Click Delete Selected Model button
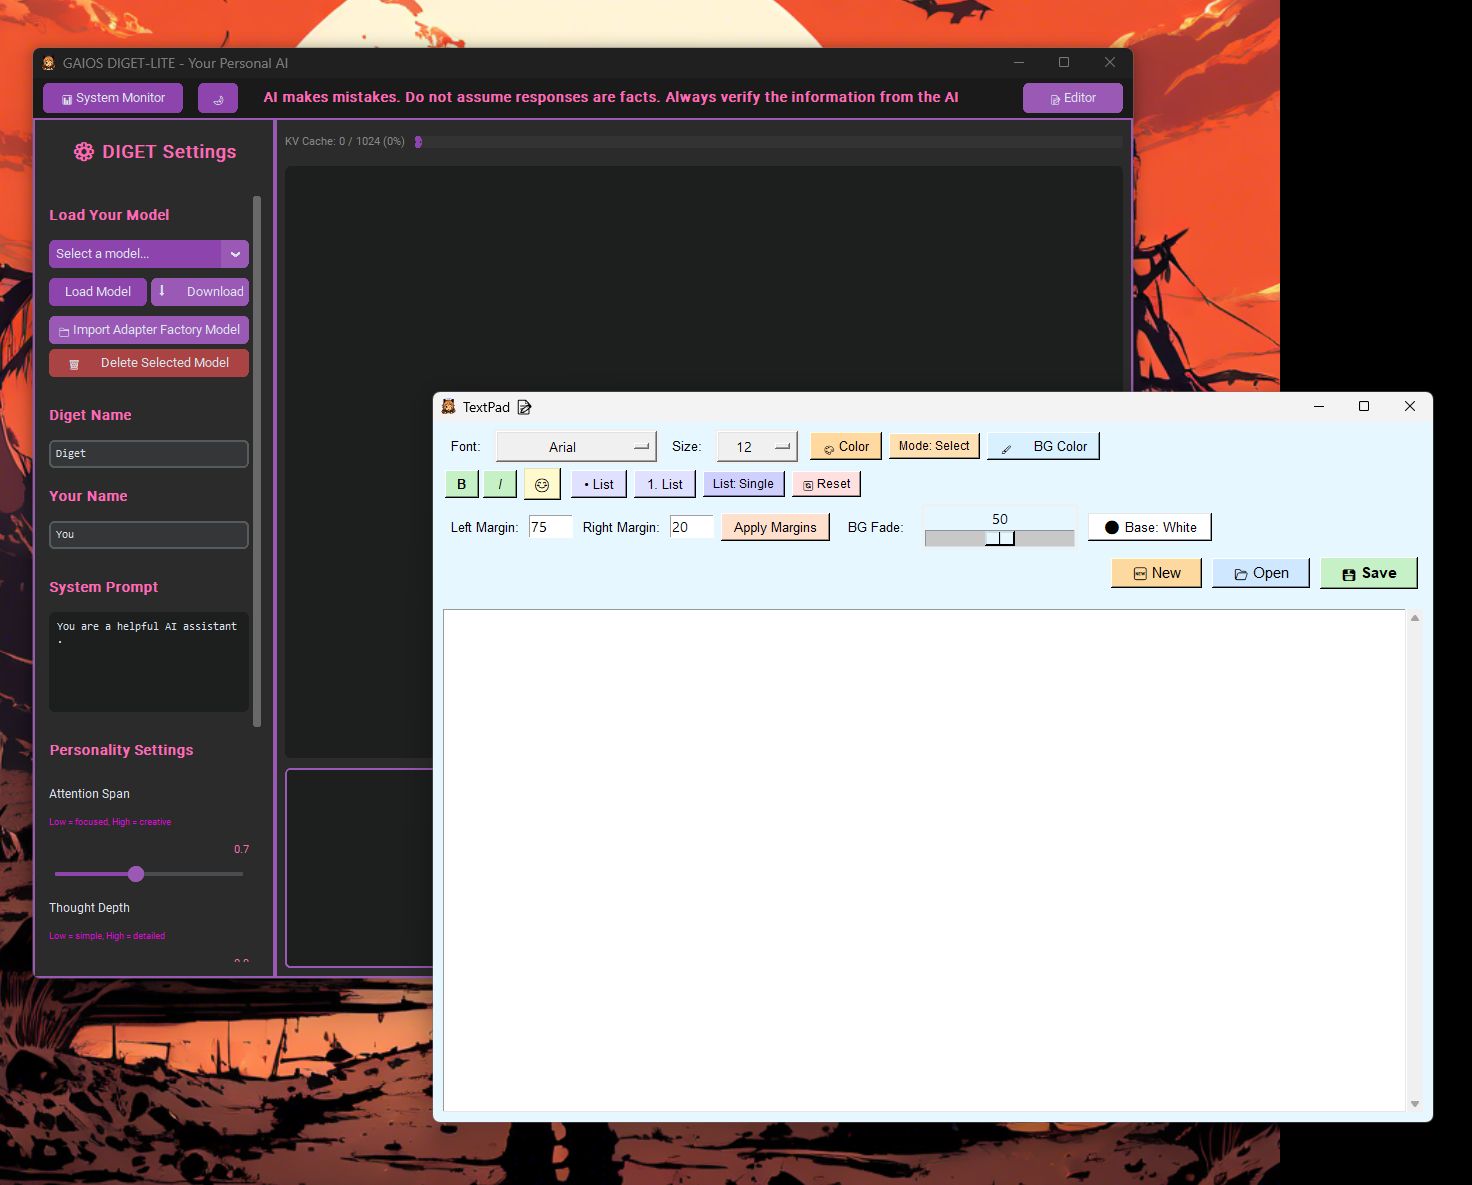 [x=149, y=363]
